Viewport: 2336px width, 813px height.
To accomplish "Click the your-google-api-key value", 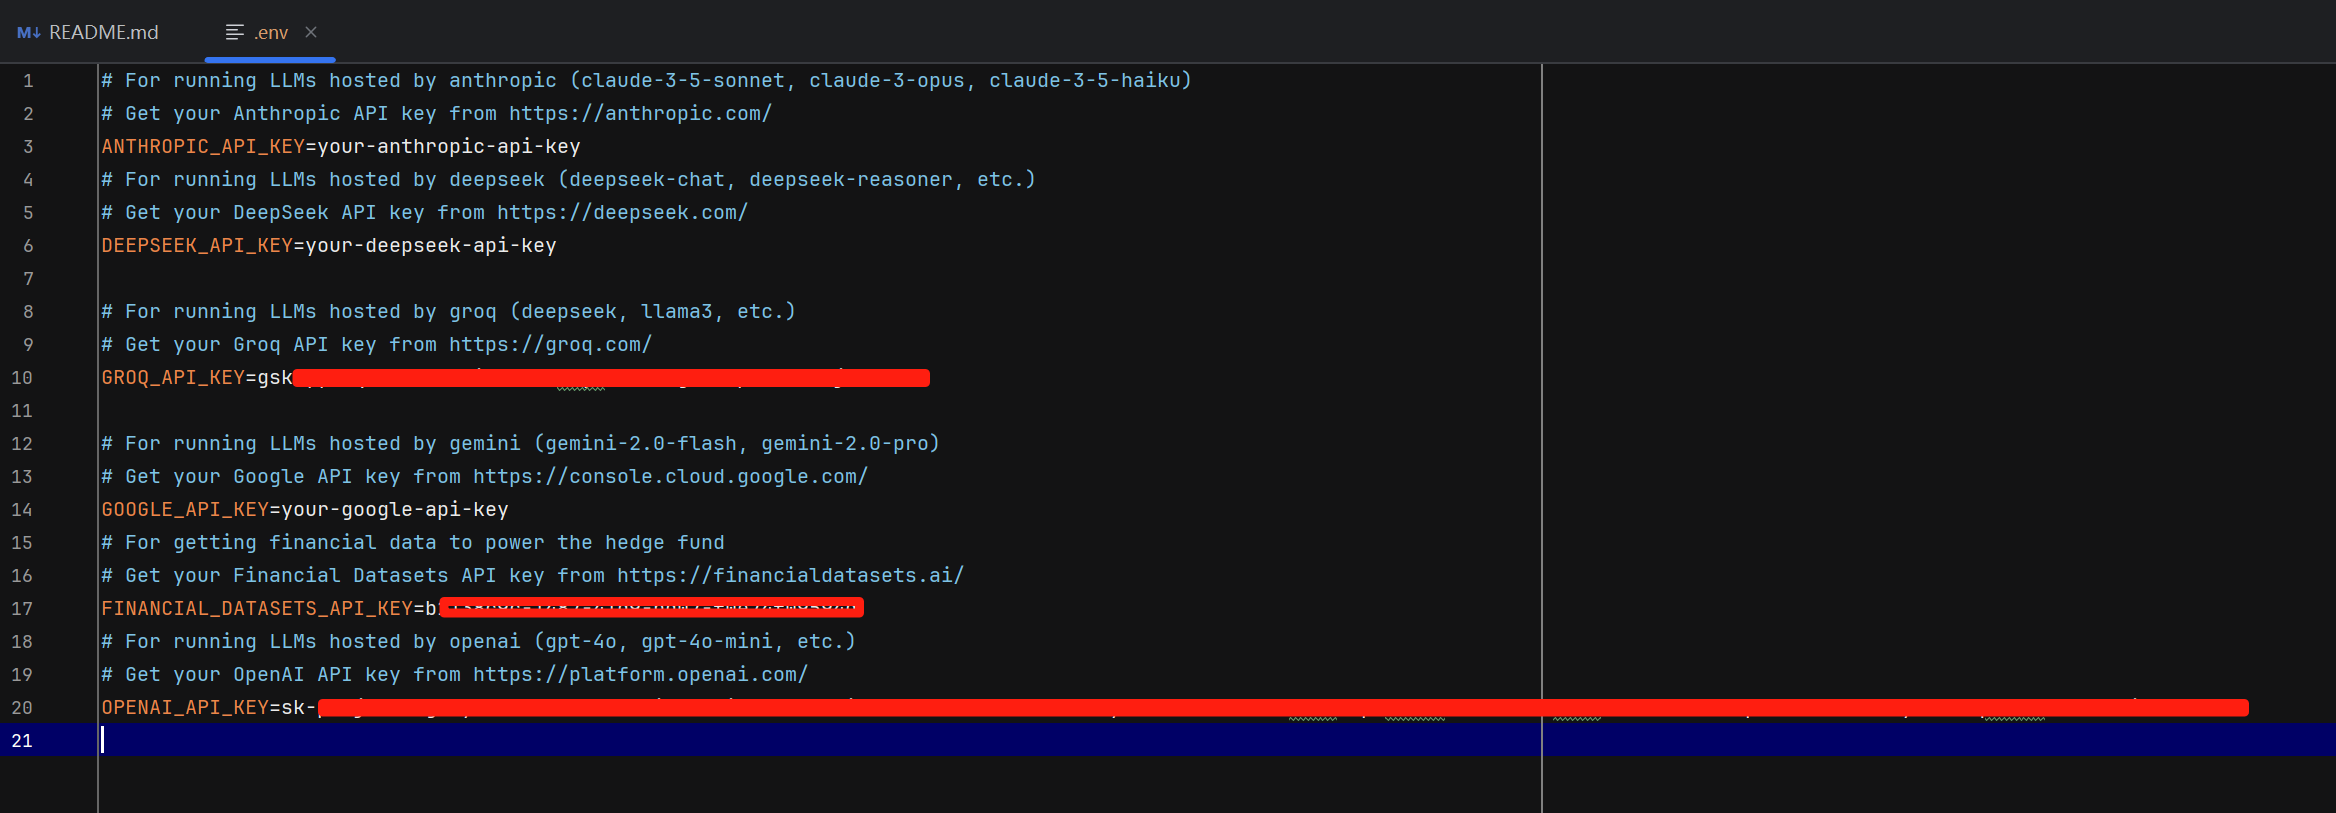I will point(395,509).
